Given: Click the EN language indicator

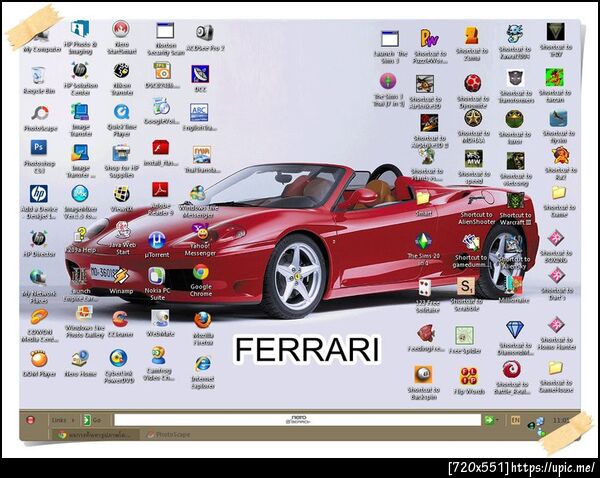Looking at the screenshot, I should [x=515, y=420].
